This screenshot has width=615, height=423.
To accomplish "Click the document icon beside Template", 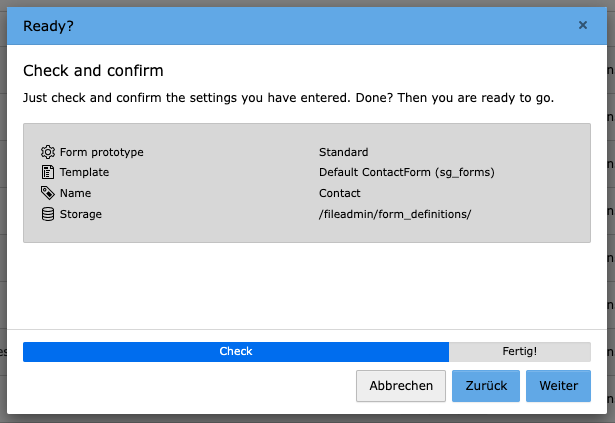I will coord(48,172).
